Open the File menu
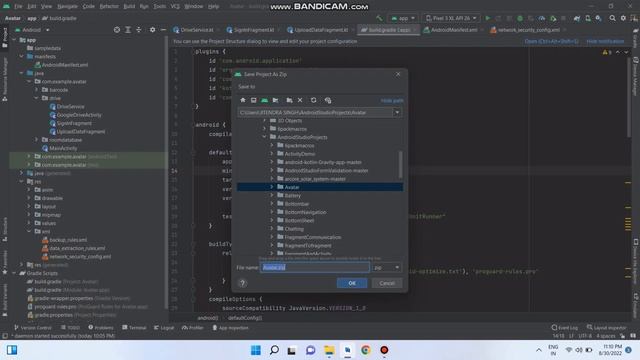This screenshot has width=640, height=360. 18,6
